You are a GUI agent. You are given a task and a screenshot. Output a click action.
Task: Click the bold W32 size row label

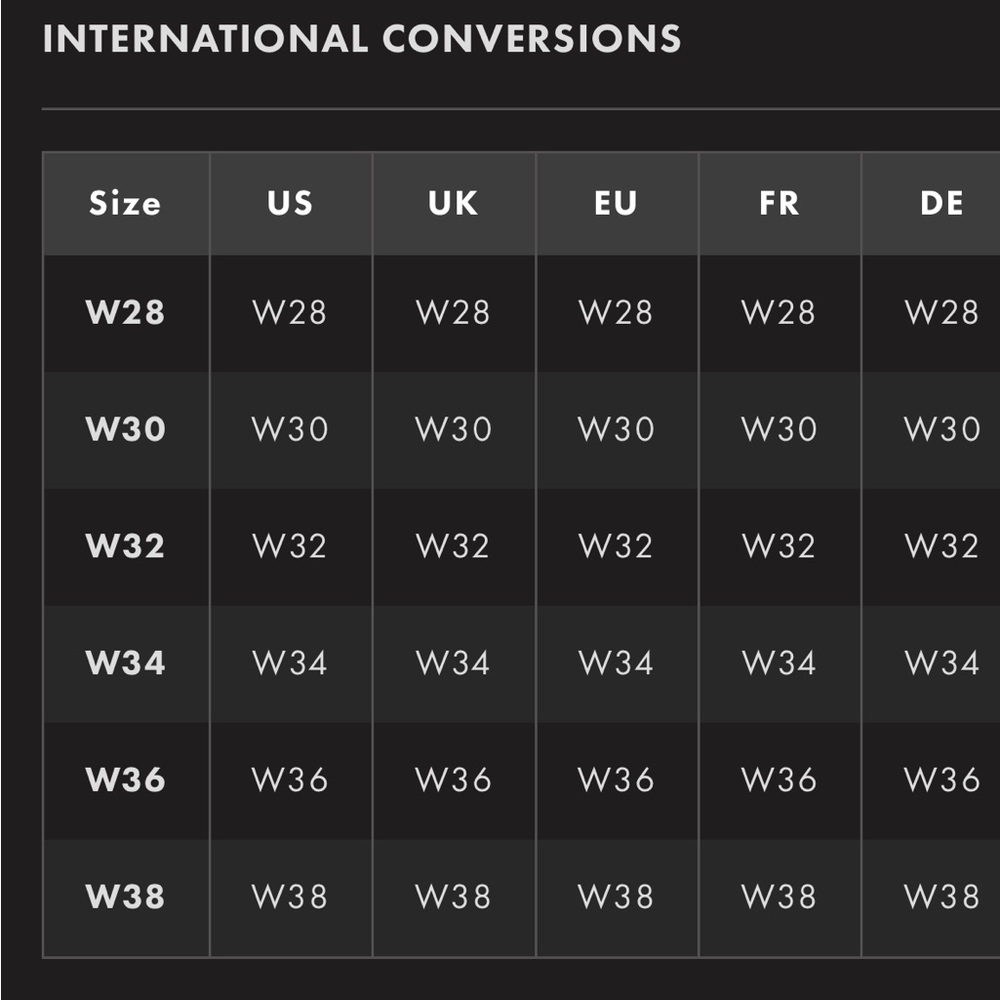tap(126, 546)
